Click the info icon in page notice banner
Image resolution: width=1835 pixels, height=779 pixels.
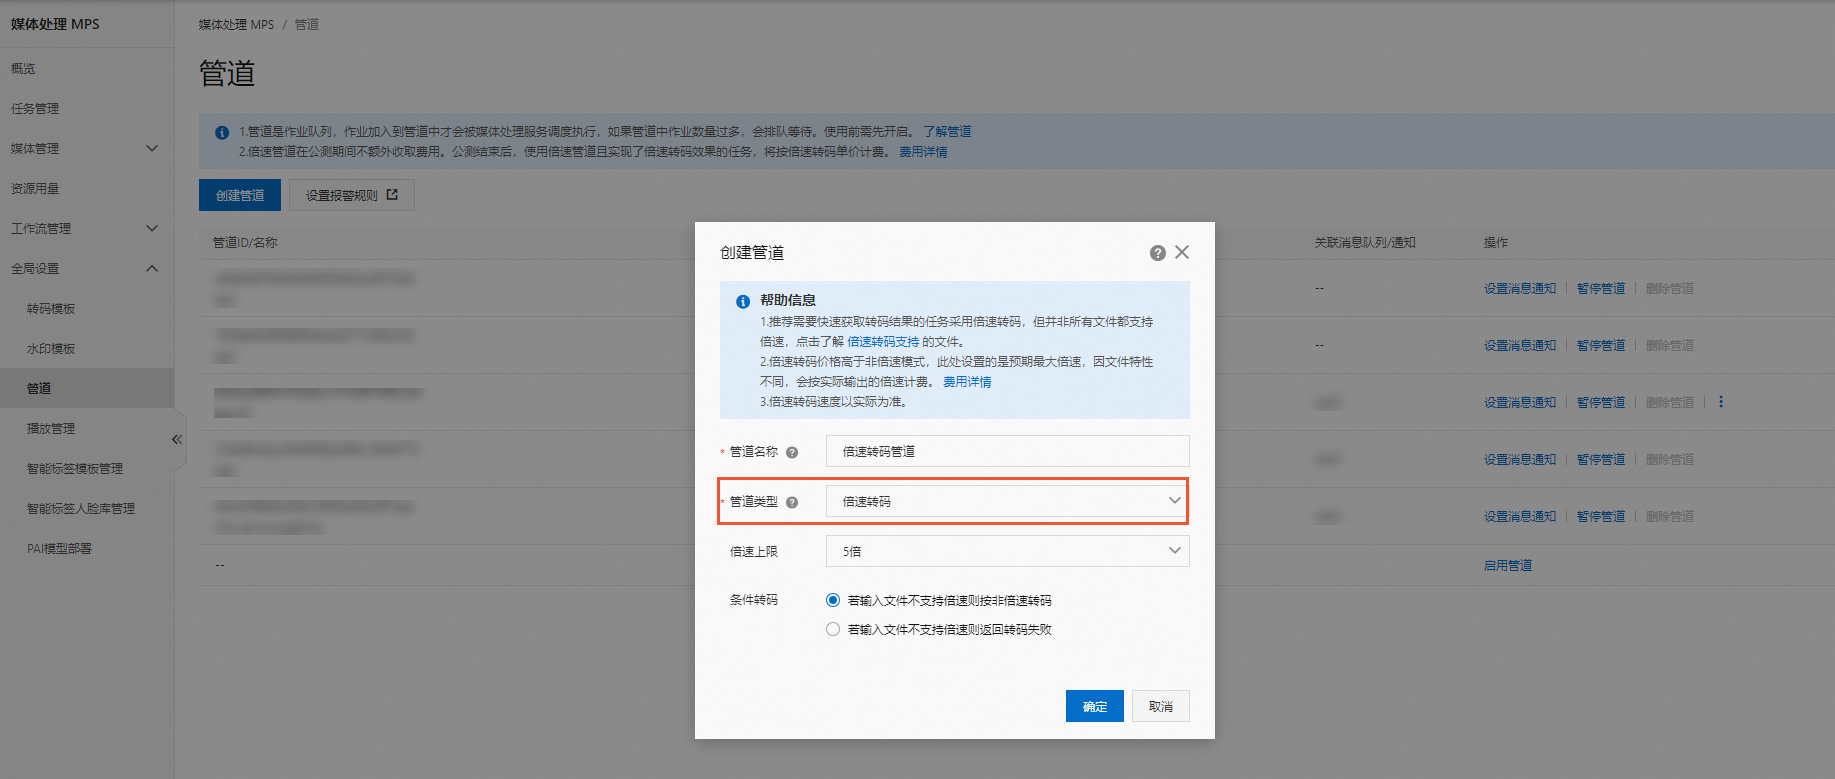tap(222, 132)
